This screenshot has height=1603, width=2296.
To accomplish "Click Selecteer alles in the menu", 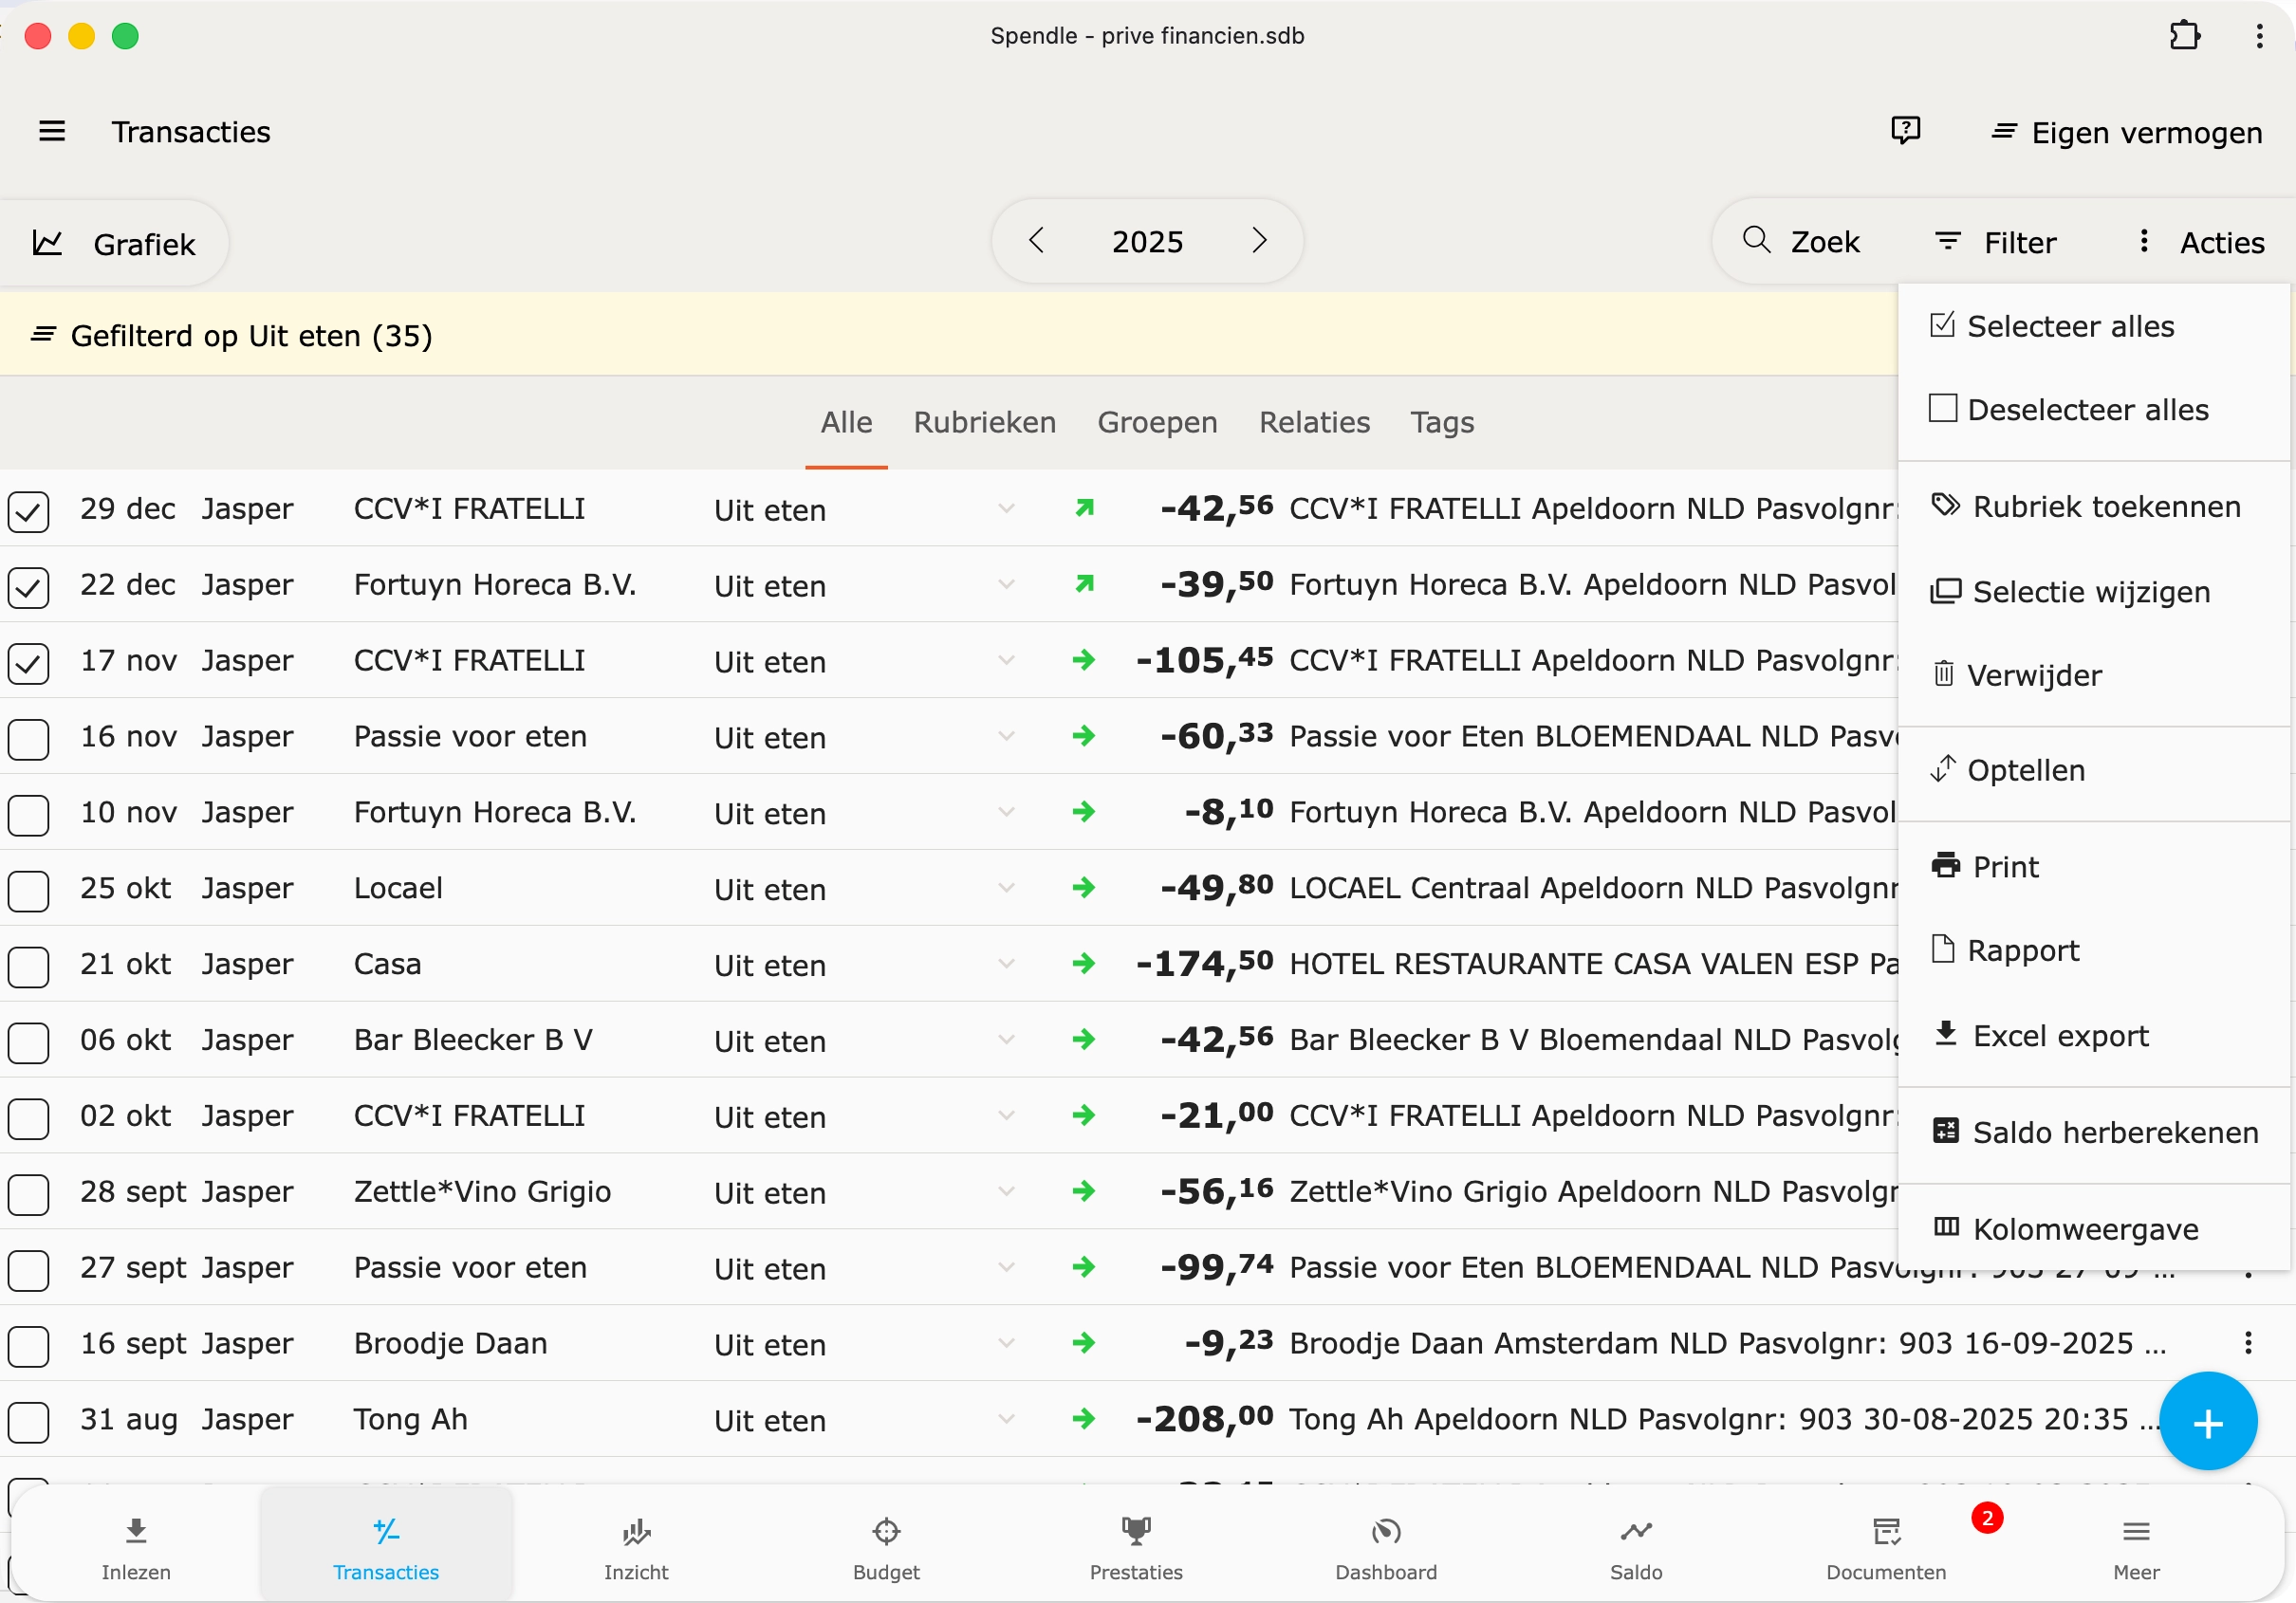I will (x=2069, y=326).
